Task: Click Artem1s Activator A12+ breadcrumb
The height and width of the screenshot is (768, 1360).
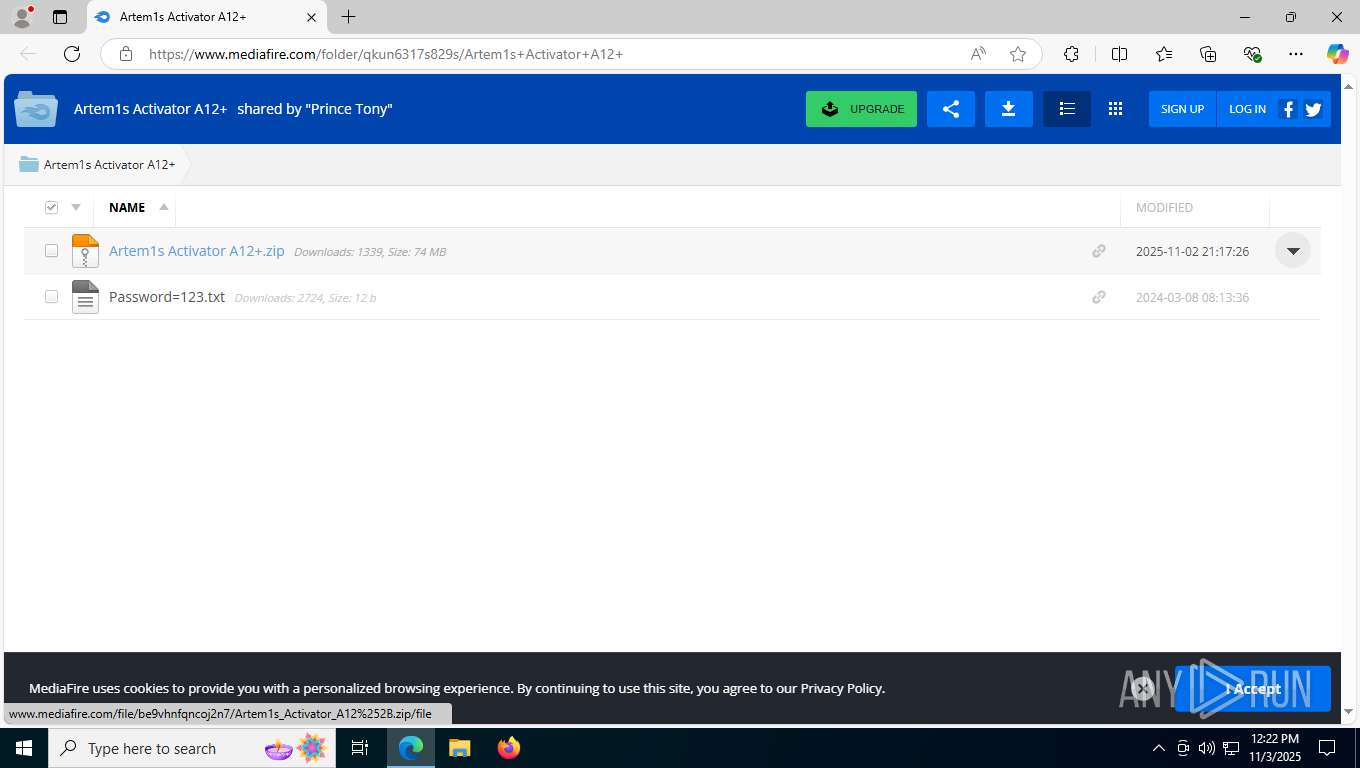Action: (109, 164)
